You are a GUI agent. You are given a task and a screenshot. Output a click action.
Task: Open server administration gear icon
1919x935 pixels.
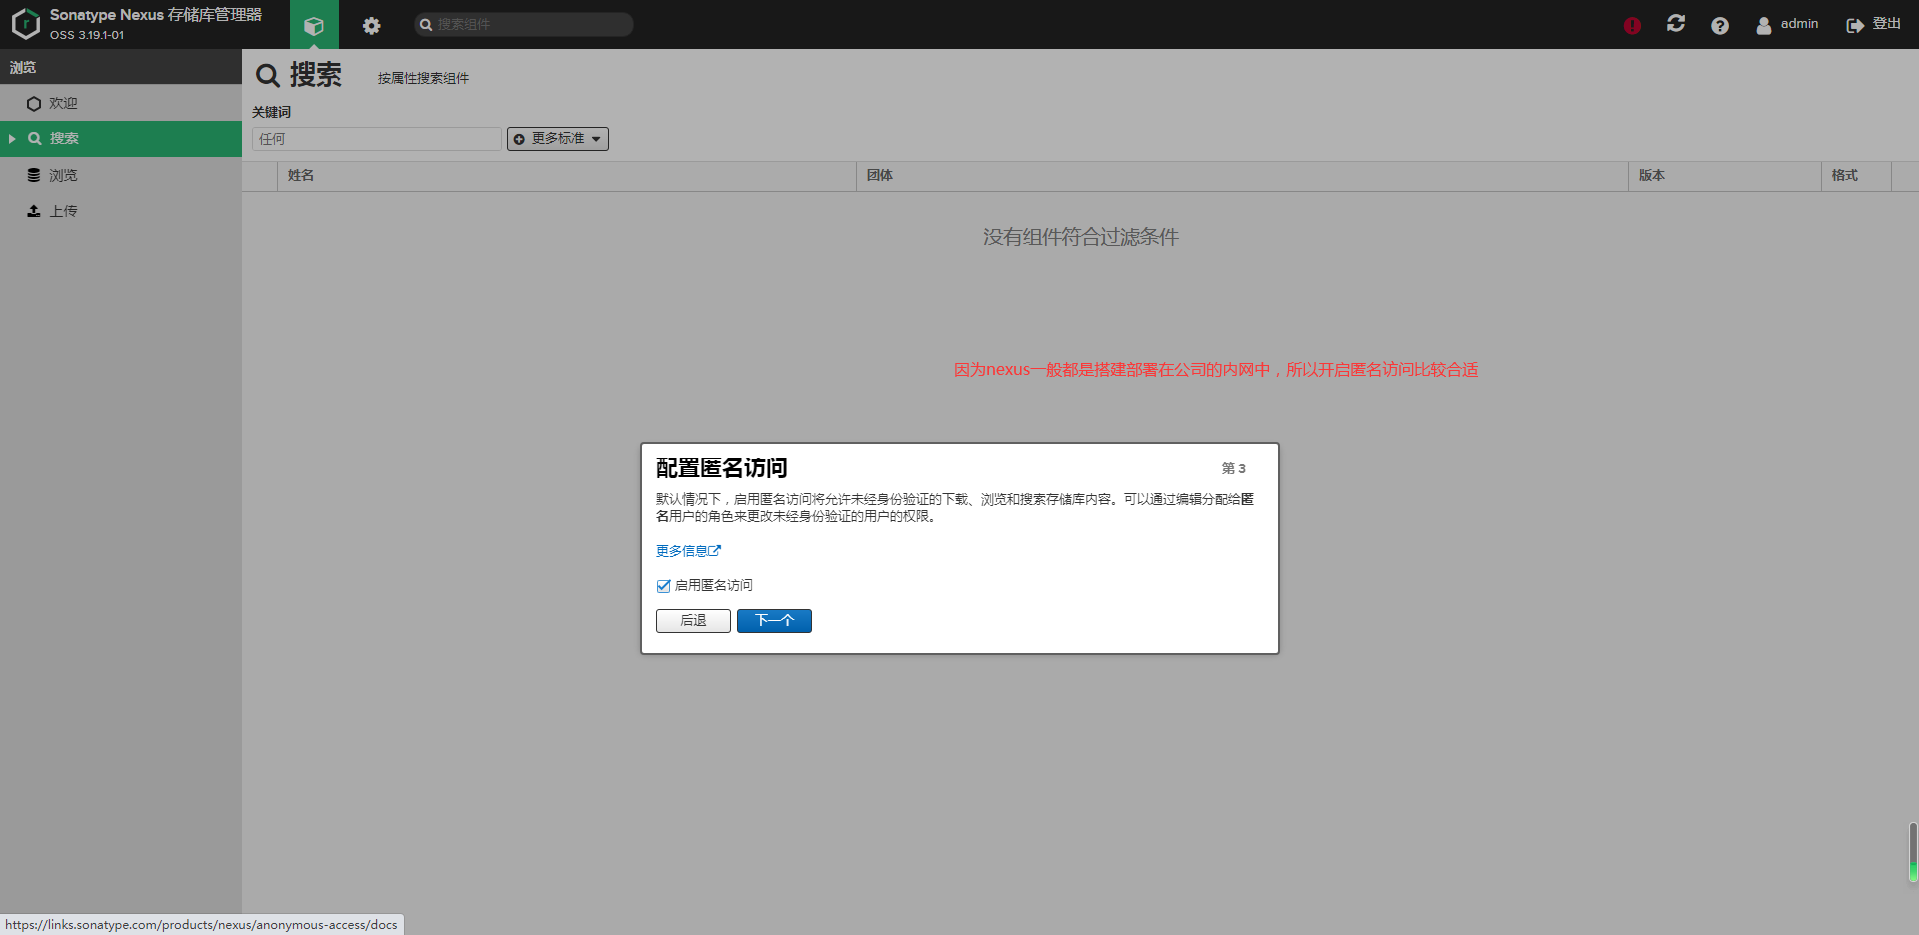(x=372, y=25)
